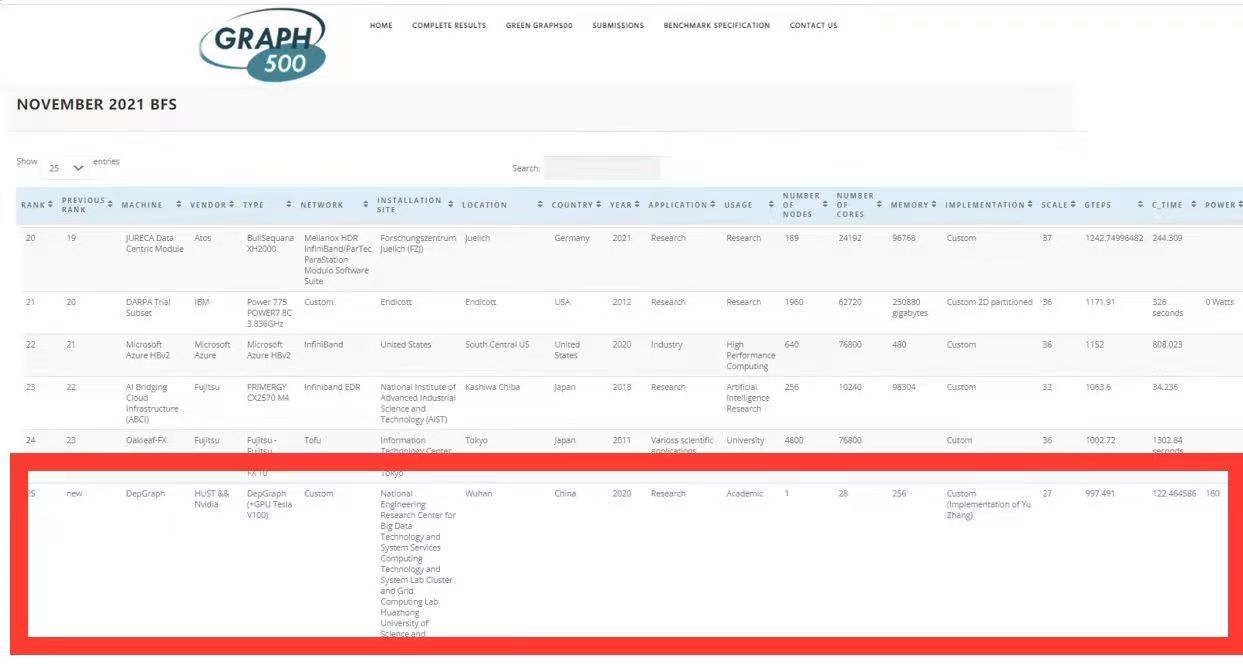Focus the table Search input field

(x=602, y=168)
